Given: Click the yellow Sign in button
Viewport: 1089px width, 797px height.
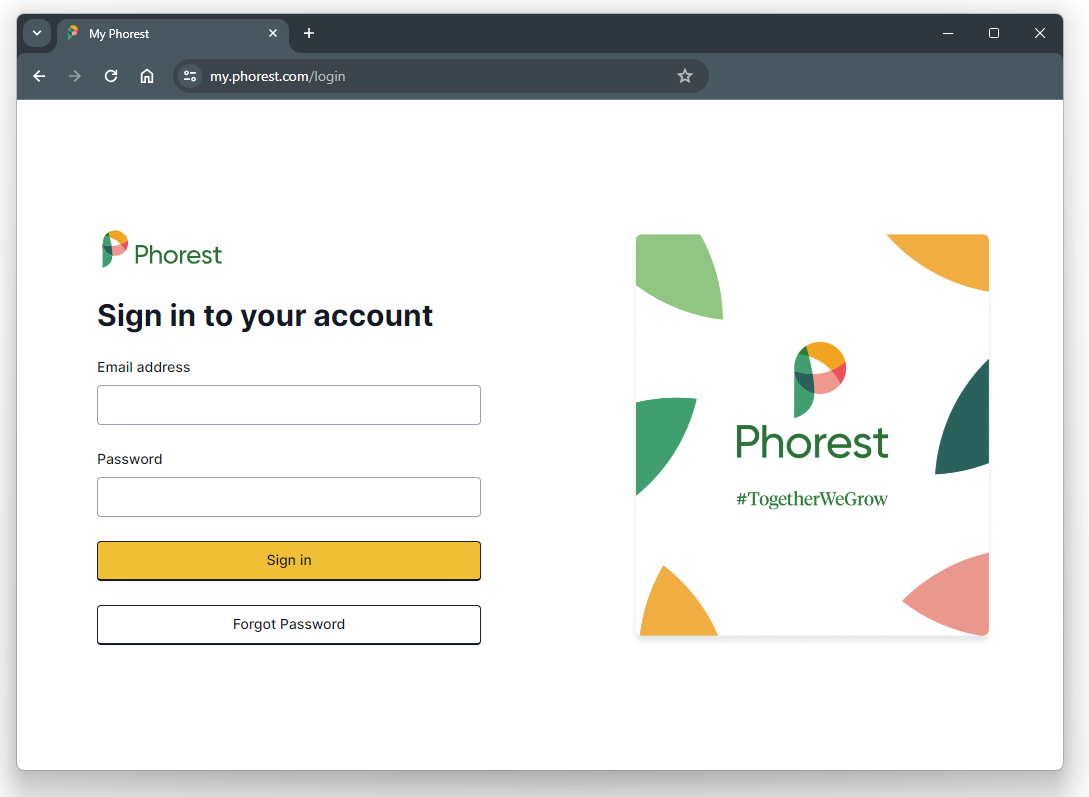Looking at the screenshot, I should click(x=289, y=560).
